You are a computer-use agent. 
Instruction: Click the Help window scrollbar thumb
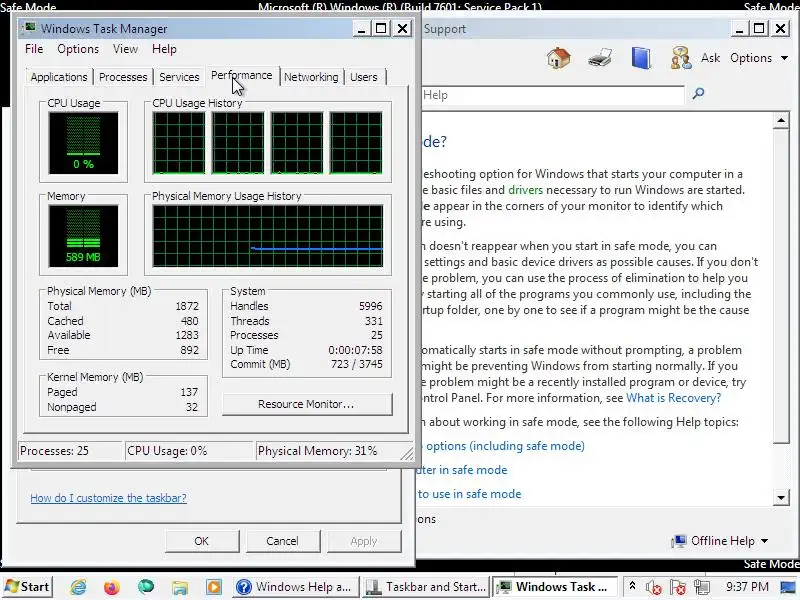[x=781, y=286]
